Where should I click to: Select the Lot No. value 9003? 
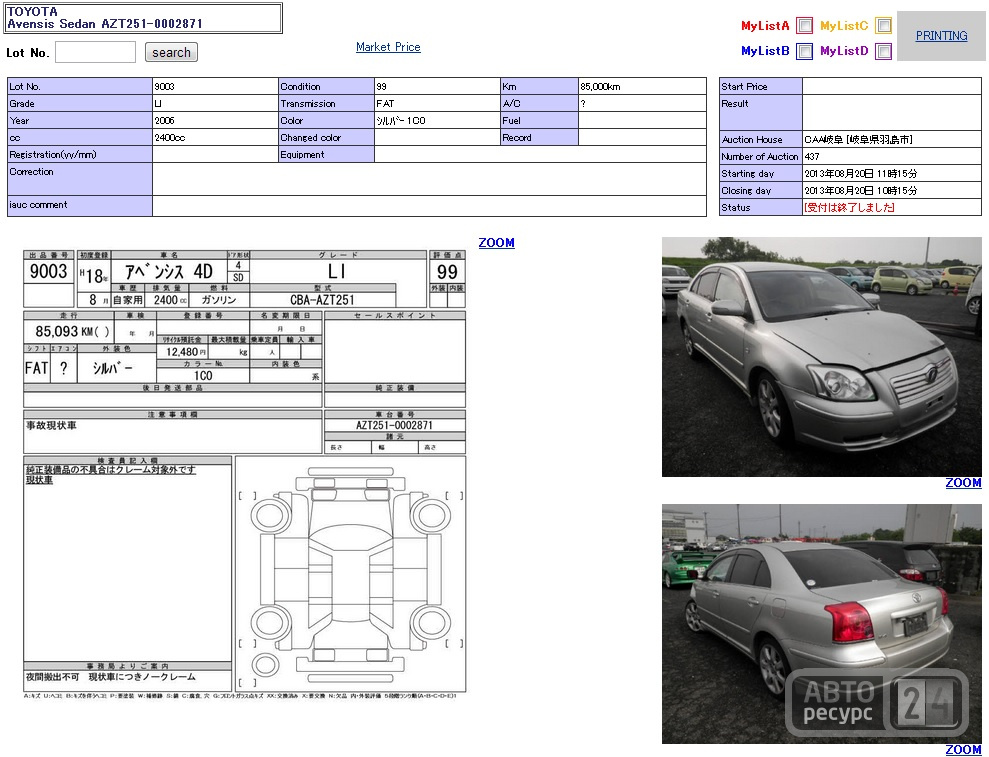point(164,86)
